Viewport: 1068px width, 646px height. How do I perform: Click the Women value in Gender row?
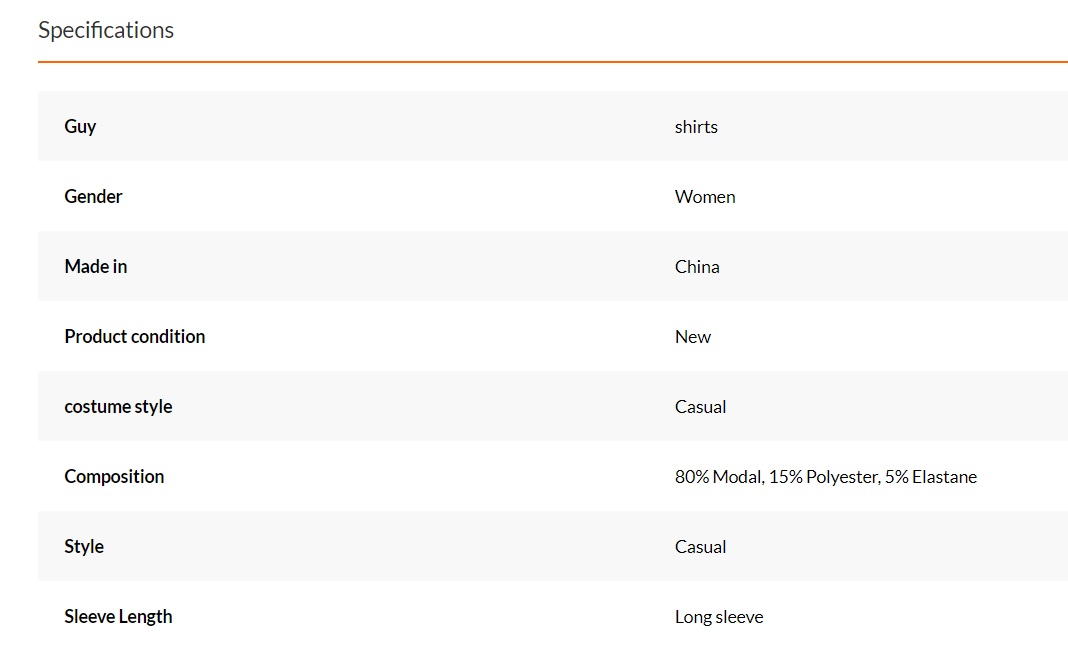pos(705,197)
